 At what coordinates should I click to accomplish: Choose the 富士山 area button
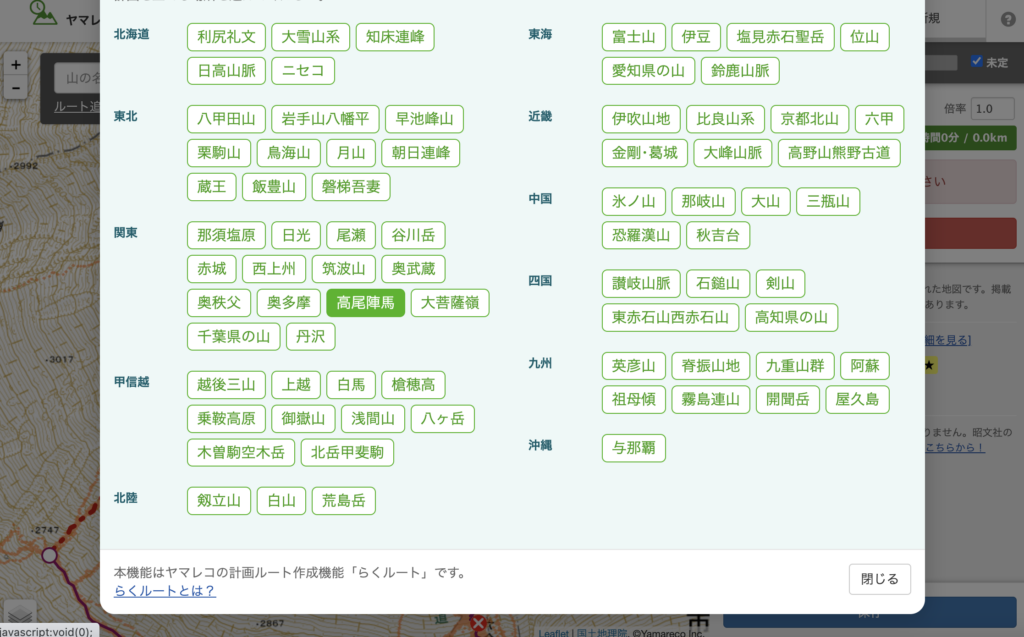click(x=634, y=37)
